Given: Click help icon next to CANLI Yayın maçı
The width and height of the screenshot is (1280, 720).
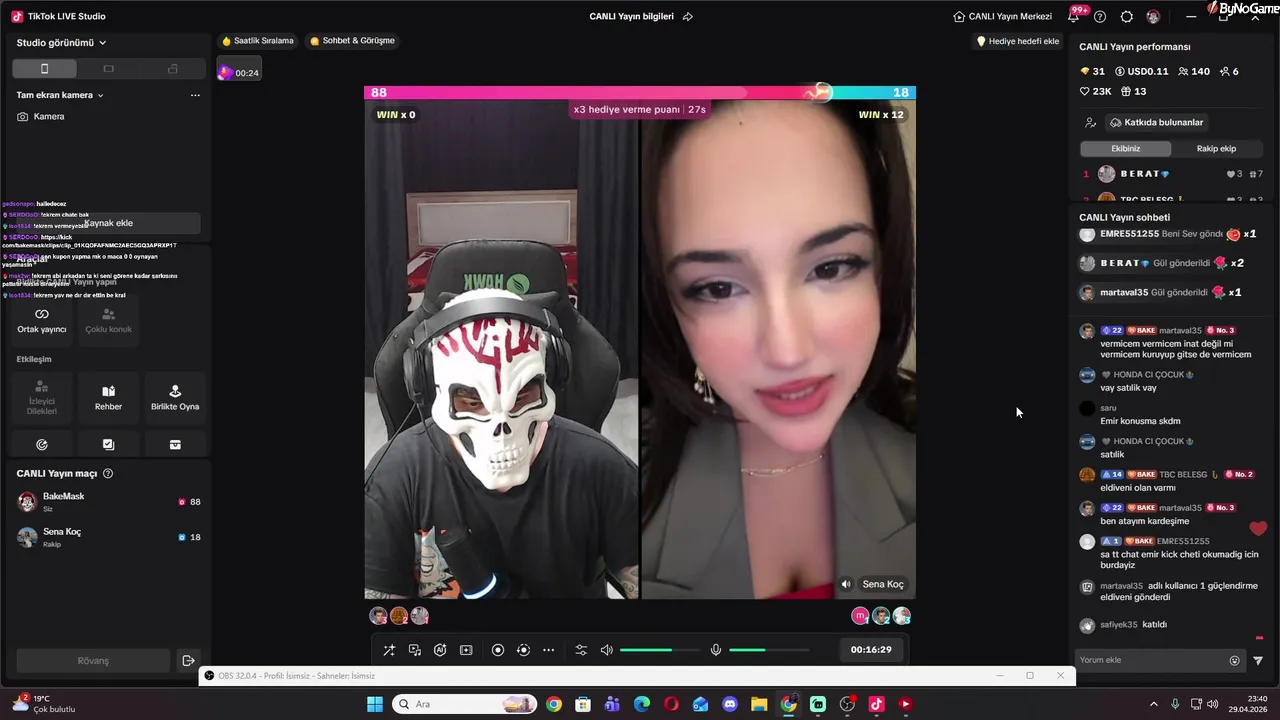Looking at the screenshot, I should 108,474.
